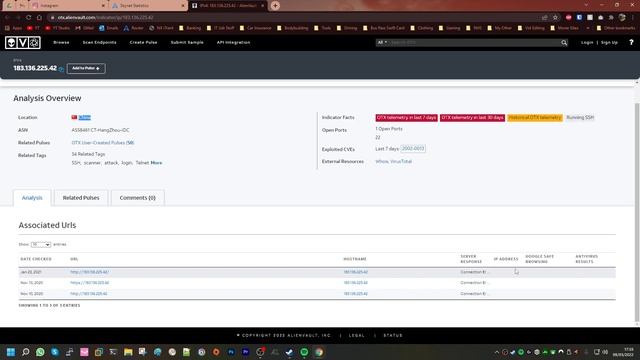Close the Skynet Statistics browser tab
The width and height of the screenshot is (640, 360).
pyautogui.click(x=182, y=6)
